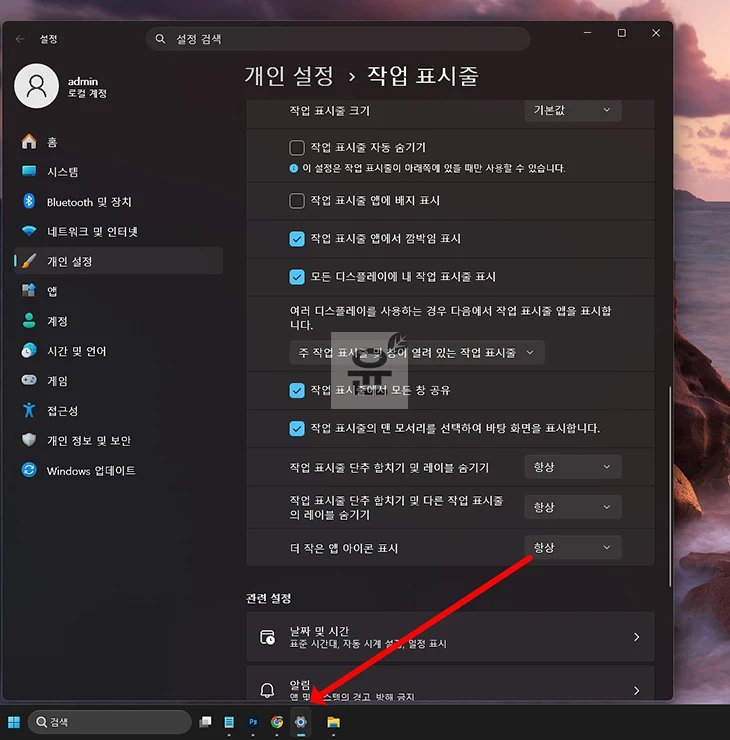Click the 게임 controller icon

[x=29, y=380]
